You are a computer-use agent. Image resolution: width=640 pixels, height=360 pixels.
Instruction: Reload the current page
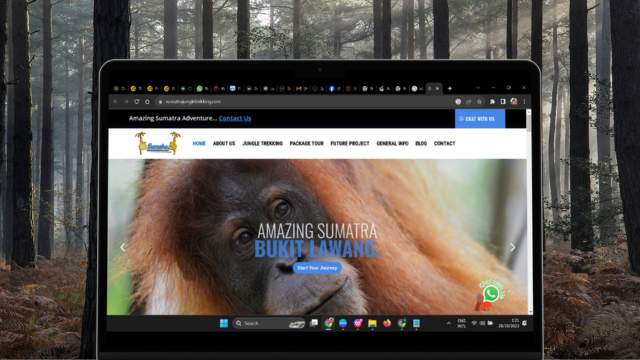tap(137, 102)
